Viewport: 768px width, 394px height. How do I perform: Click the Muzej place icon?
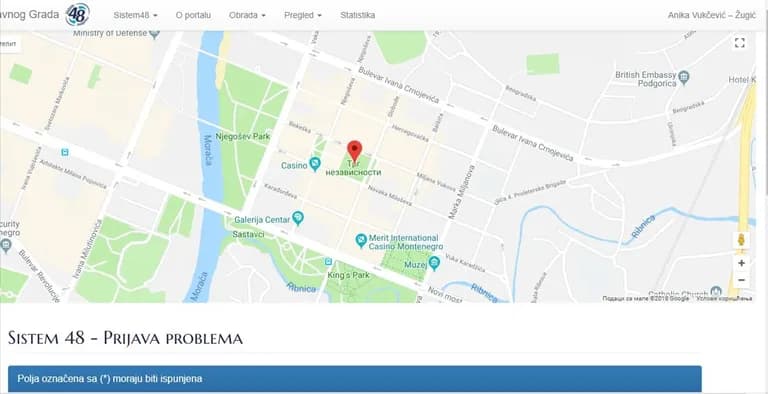434,264
